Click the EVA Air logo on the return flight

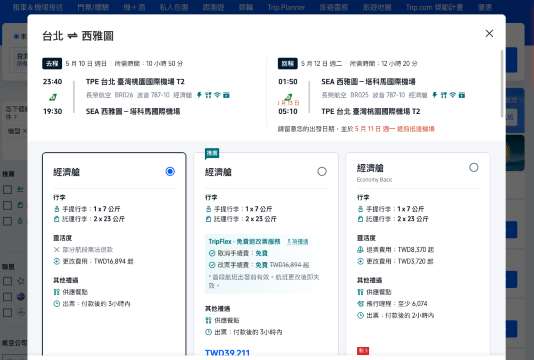tap(288, 97)
